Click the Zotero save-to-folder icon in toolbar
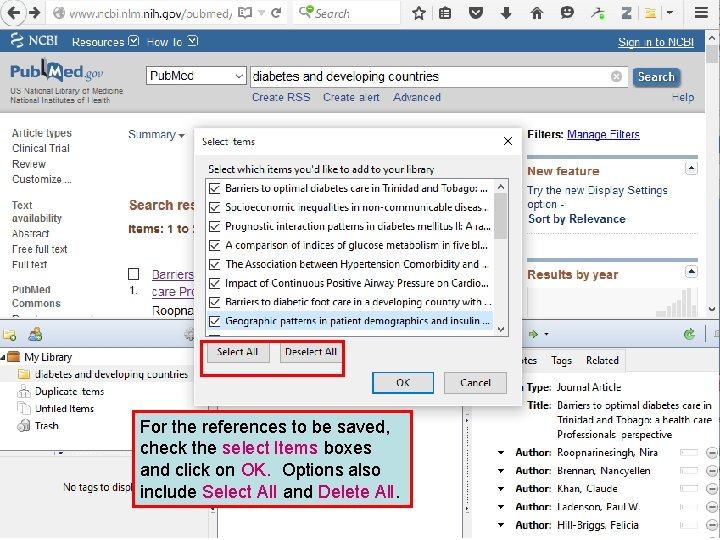The image size is (720, 540). point(650,13)
